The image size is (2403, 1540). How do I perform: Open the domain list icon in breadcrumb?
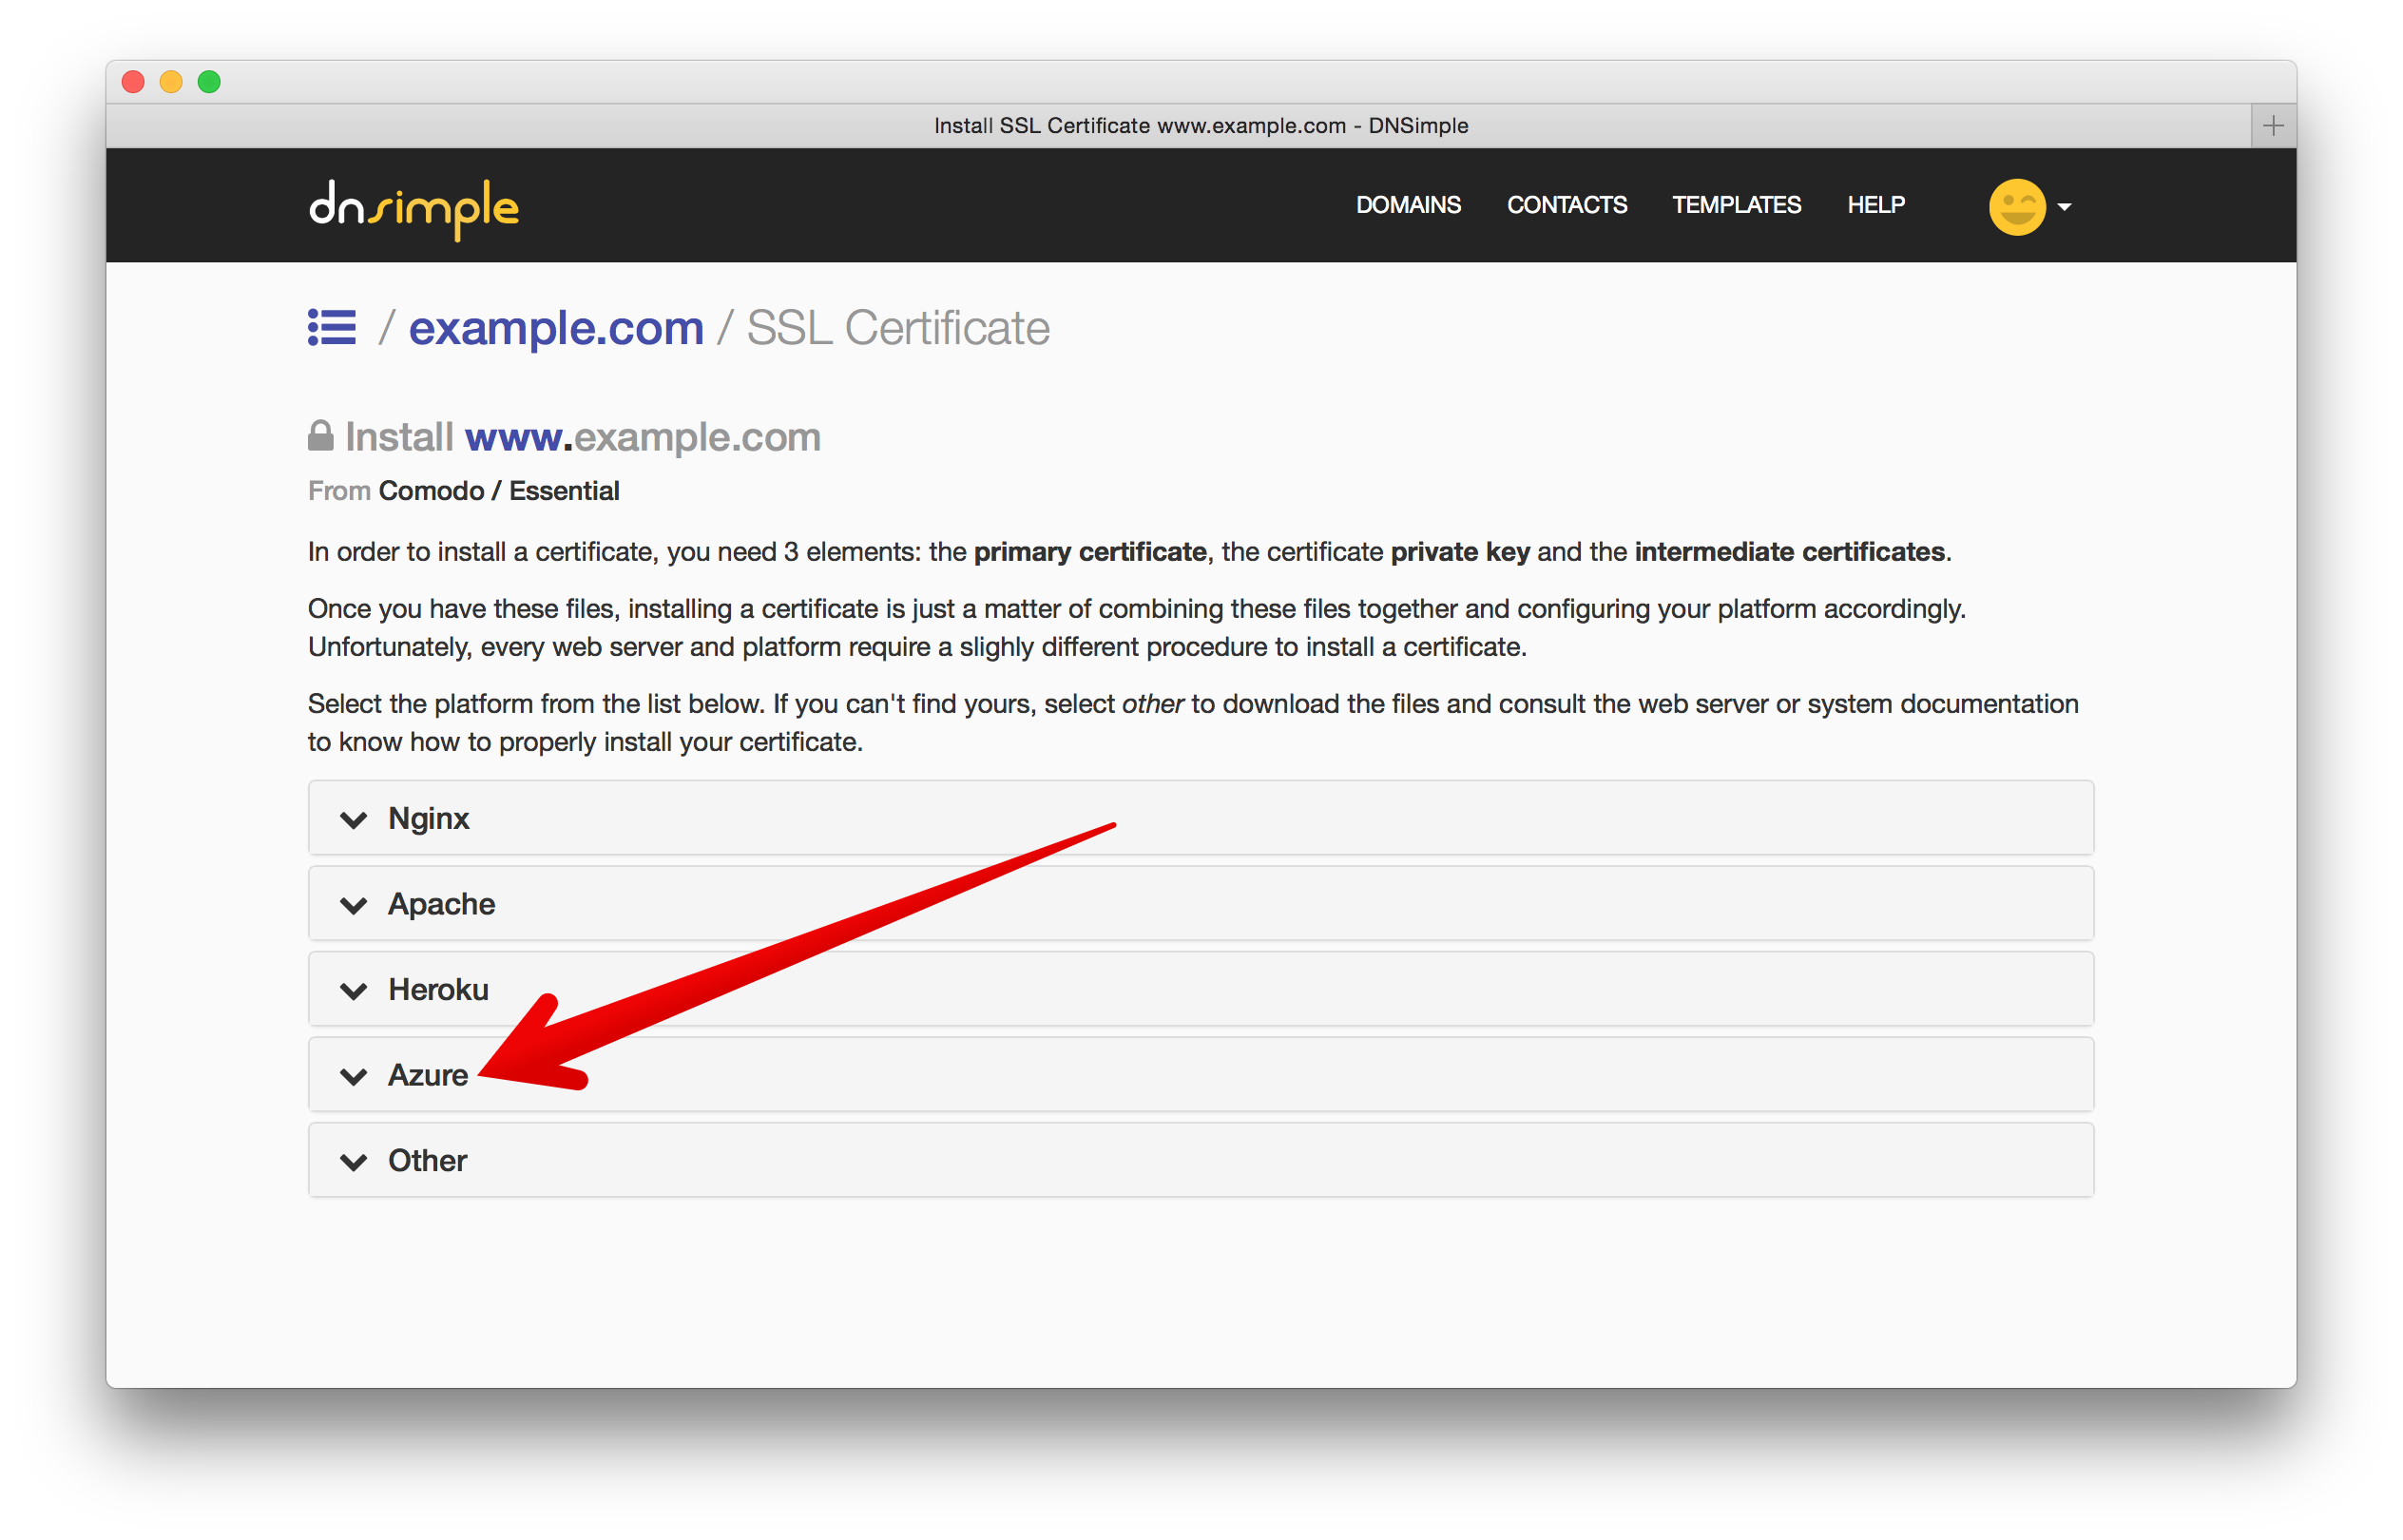click(332, 327)
